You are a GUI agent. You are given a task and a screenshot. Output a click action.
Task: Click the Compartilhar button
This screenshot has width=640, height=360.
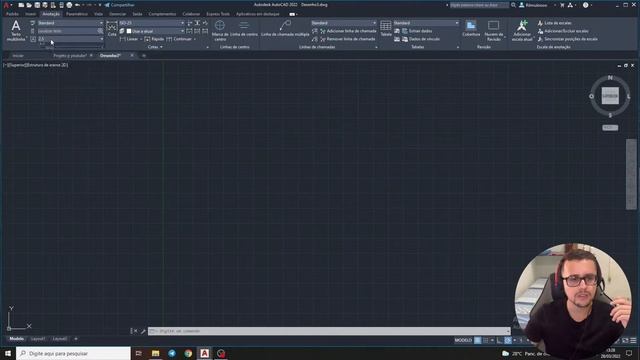(120, 5)
